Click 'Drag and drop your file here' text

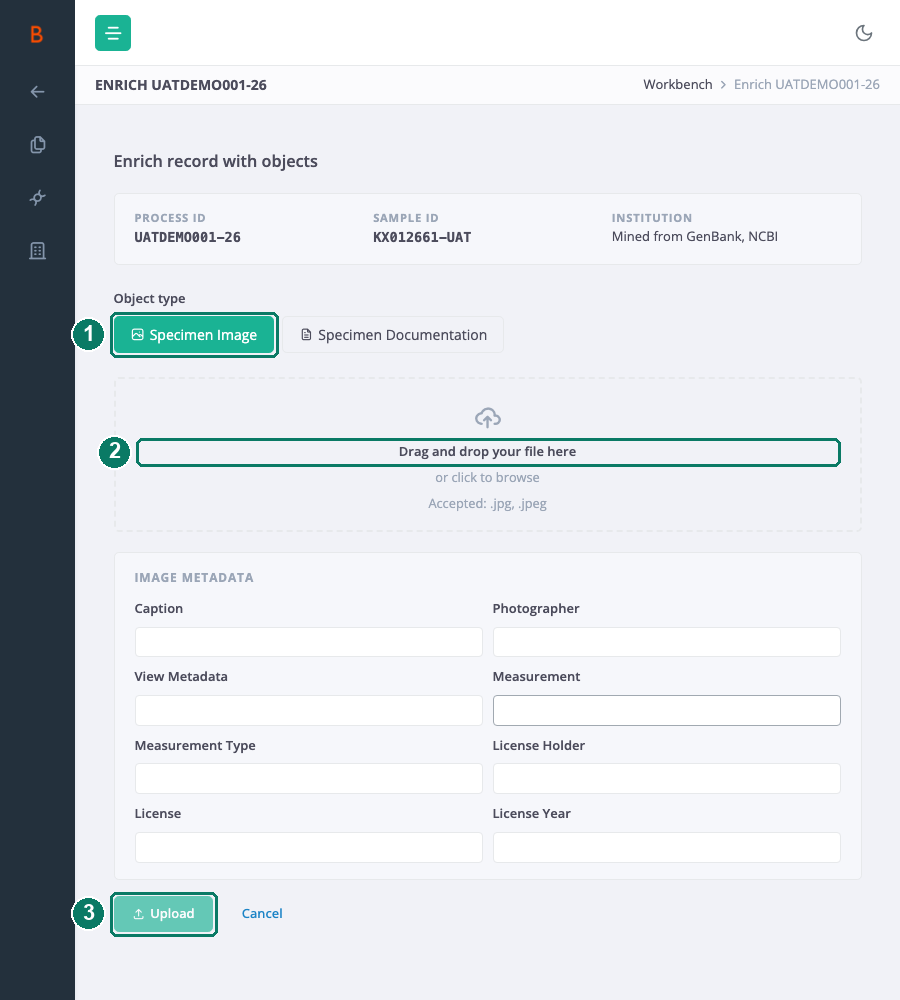point(487,452)
